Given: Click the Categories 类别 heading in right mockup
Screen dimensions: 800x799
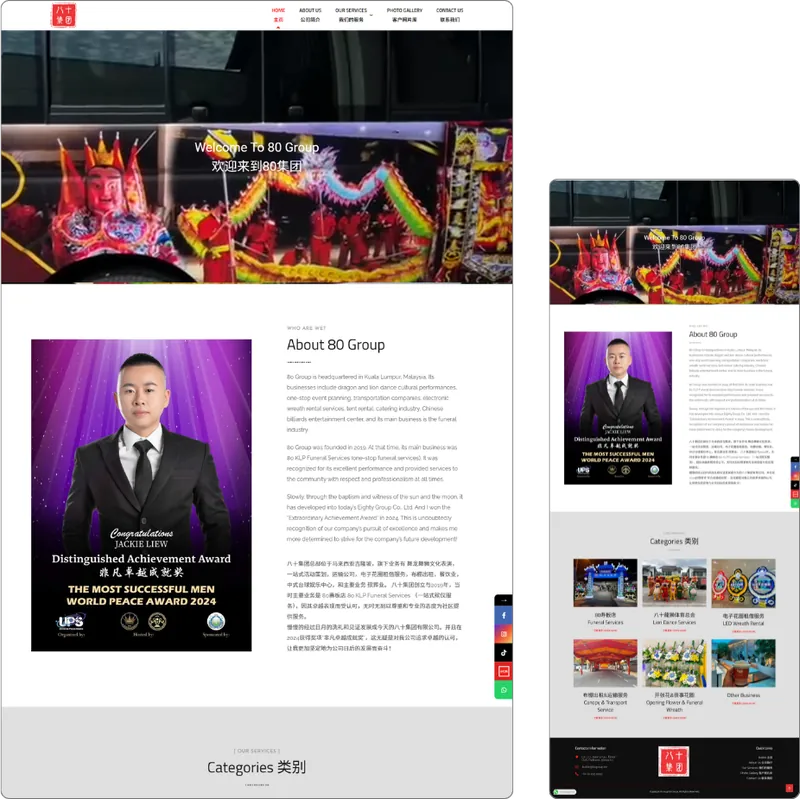Looking at the screenshot, I should click(x=674, y=541).
